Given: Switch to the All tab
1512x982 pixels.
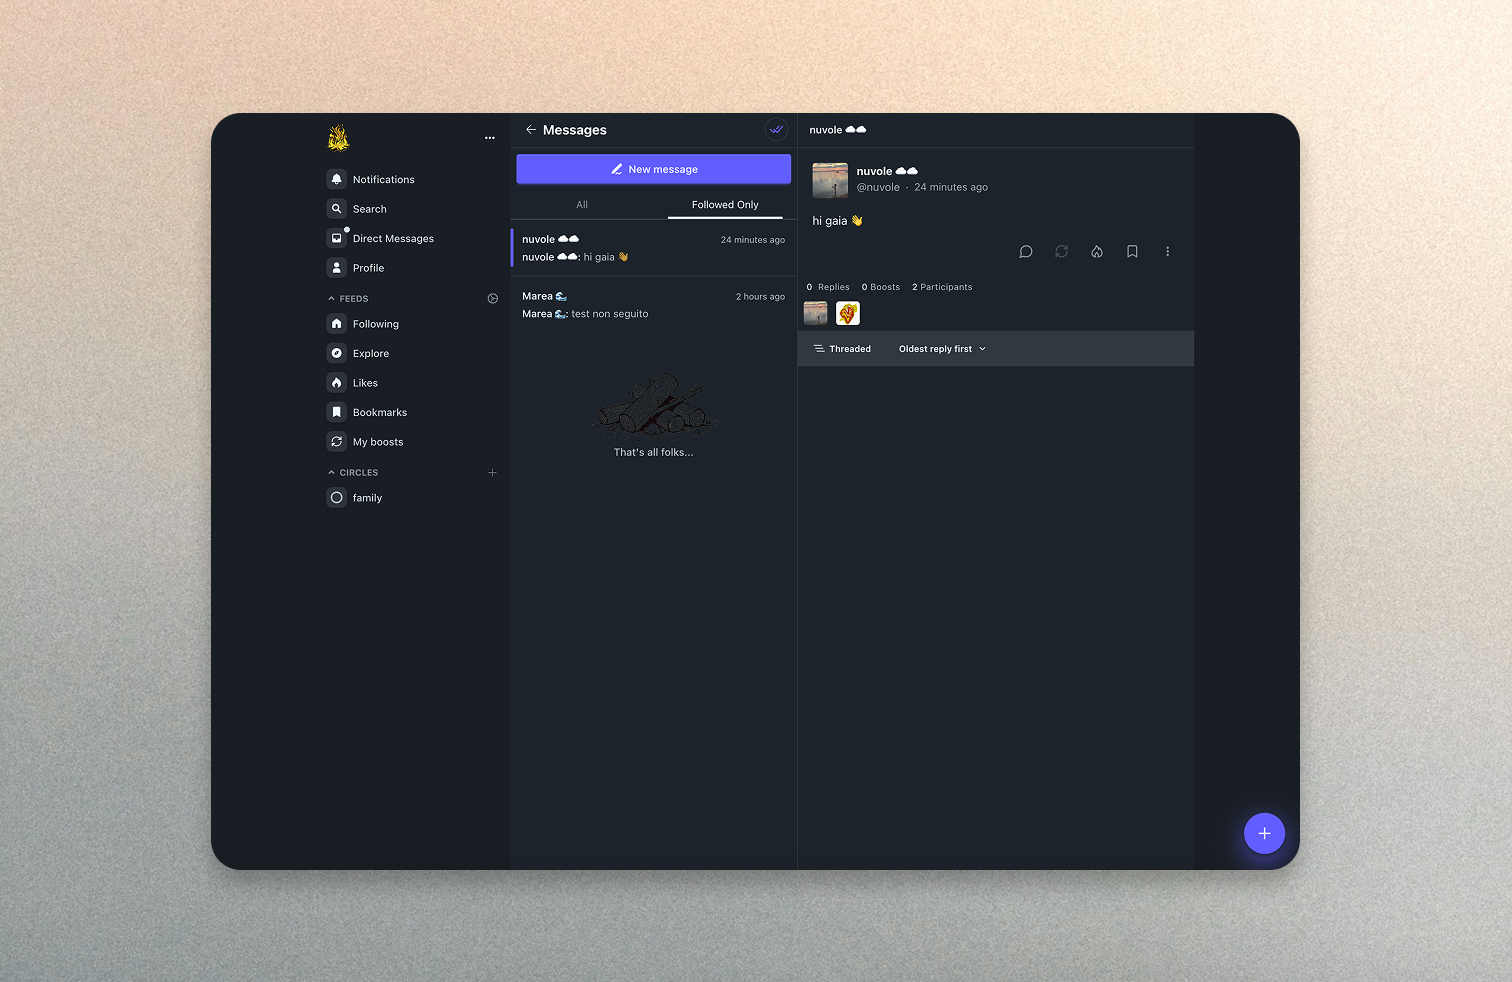Looking at the screenshot, I should click(x=582, y=205).
